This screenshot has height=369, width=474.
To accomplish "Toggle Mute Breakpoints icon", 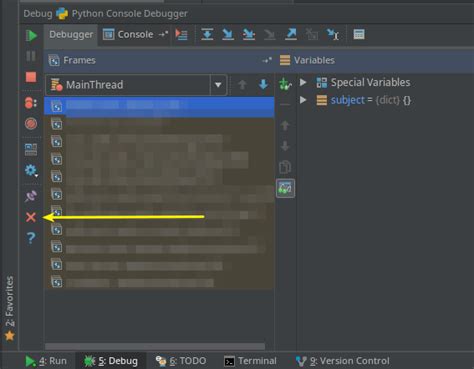I will click(31, 124).
